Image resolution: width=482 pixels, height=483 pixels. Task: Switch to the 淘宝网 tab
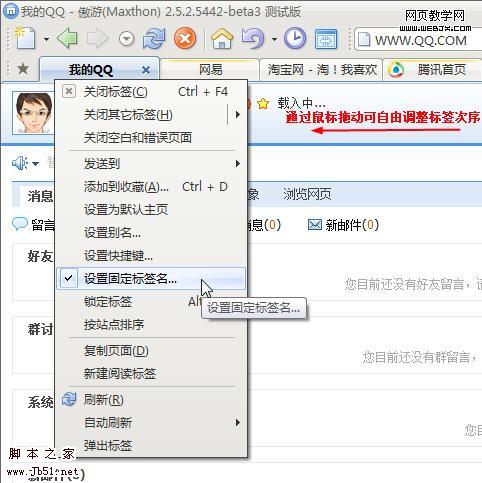pyautogui.click(x=321, y=70)
